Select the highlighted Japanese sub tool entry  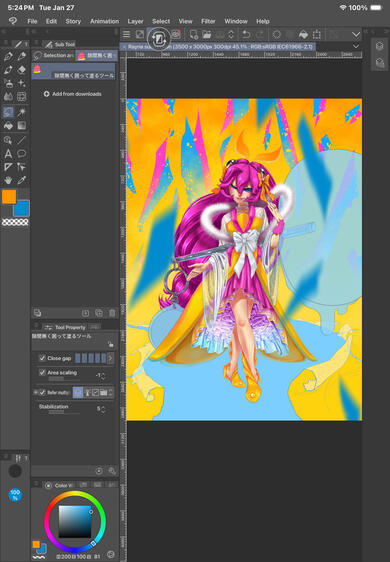(74, 71)
